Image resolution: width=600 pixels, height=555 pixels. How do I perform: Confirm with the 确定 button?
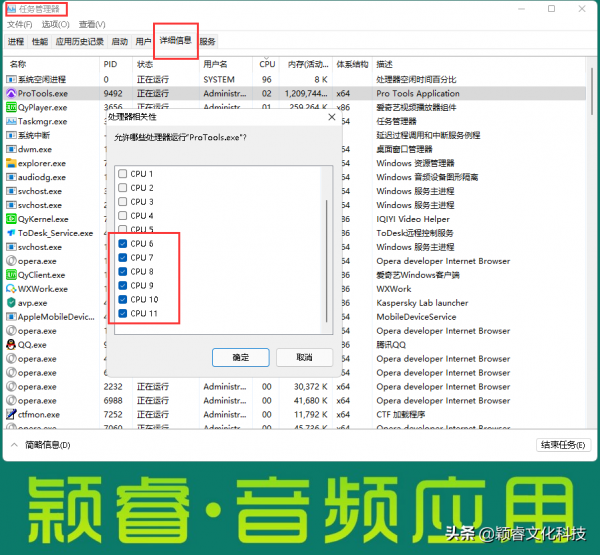(x=241, y=357)
